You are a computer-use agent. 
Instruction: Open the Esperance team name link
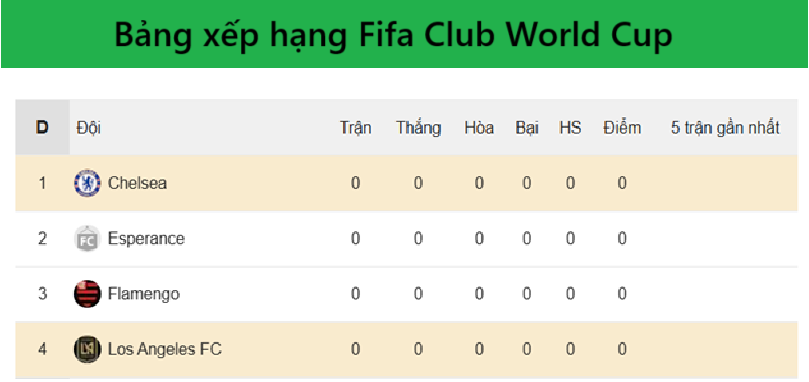(146, 238)
